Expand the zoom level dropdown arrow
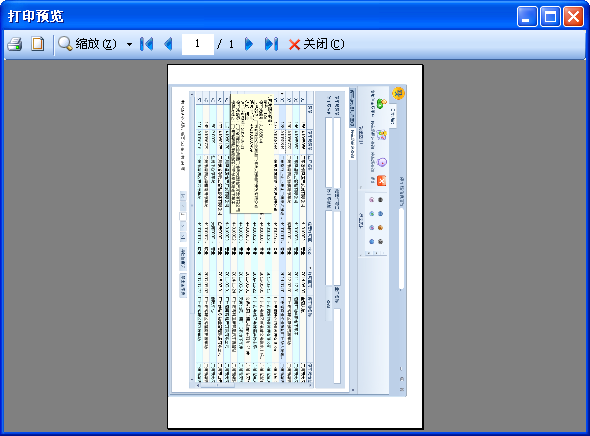The width and height of the screenshot is (590, 436). click(x=129, y=44)
